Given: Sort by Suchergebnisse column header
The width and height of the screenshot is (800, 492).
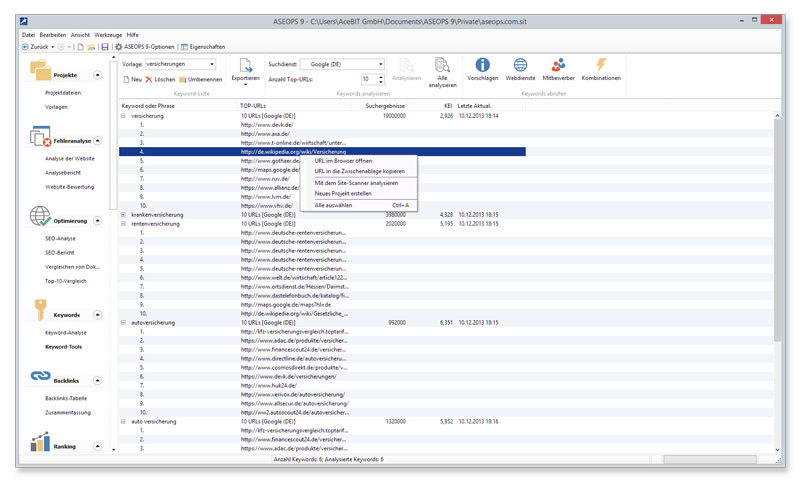Looking at the screenshot, I should (x=385, y=106).
